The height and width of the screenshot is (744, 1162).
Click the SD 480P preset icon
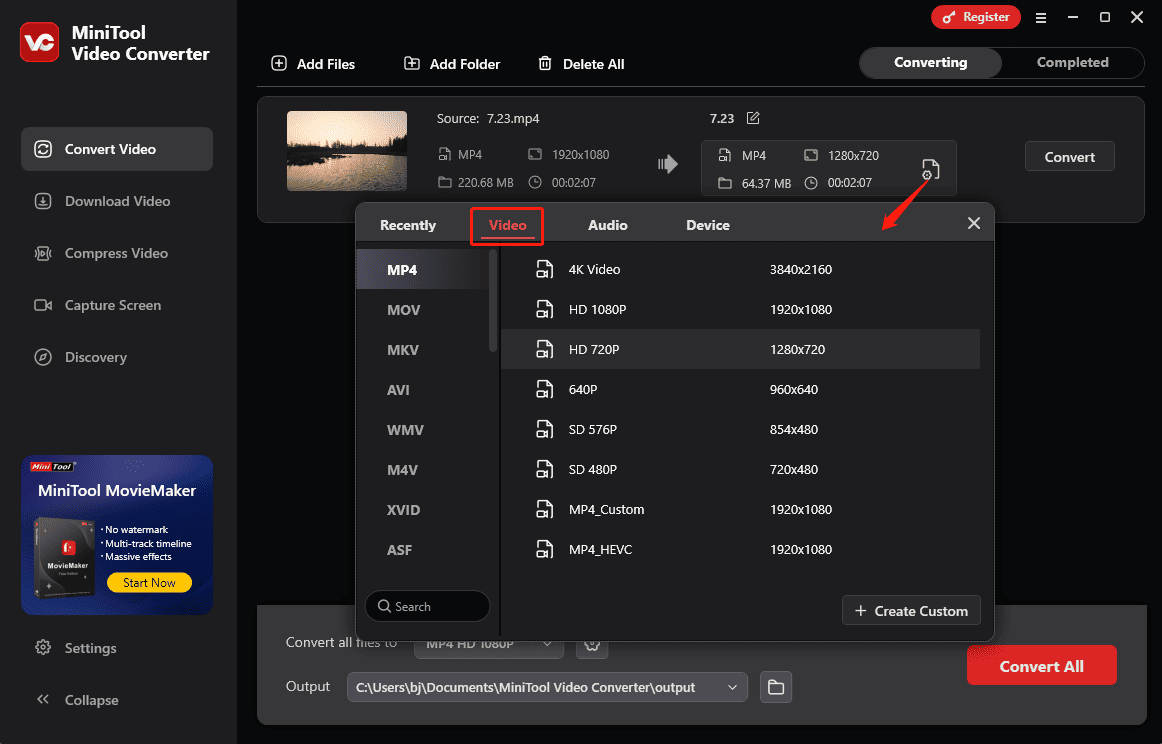pos(545,469)
